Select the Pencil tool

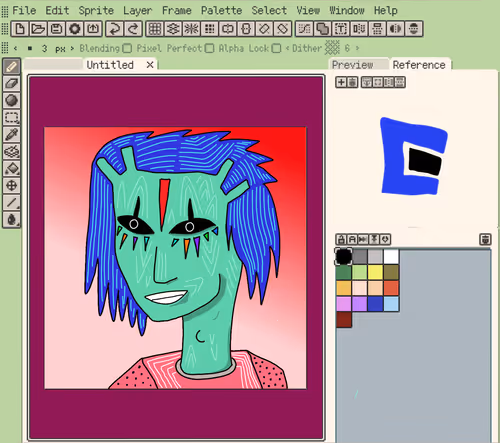point(12,66)
